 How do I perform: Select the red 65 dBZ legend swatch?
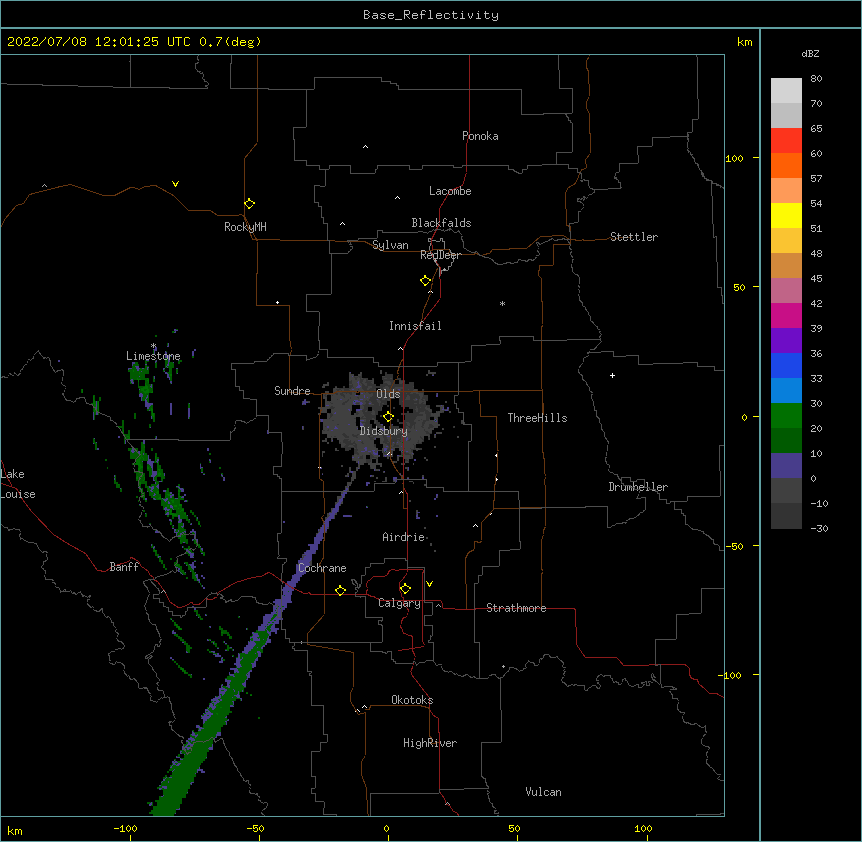pos(786,140)
